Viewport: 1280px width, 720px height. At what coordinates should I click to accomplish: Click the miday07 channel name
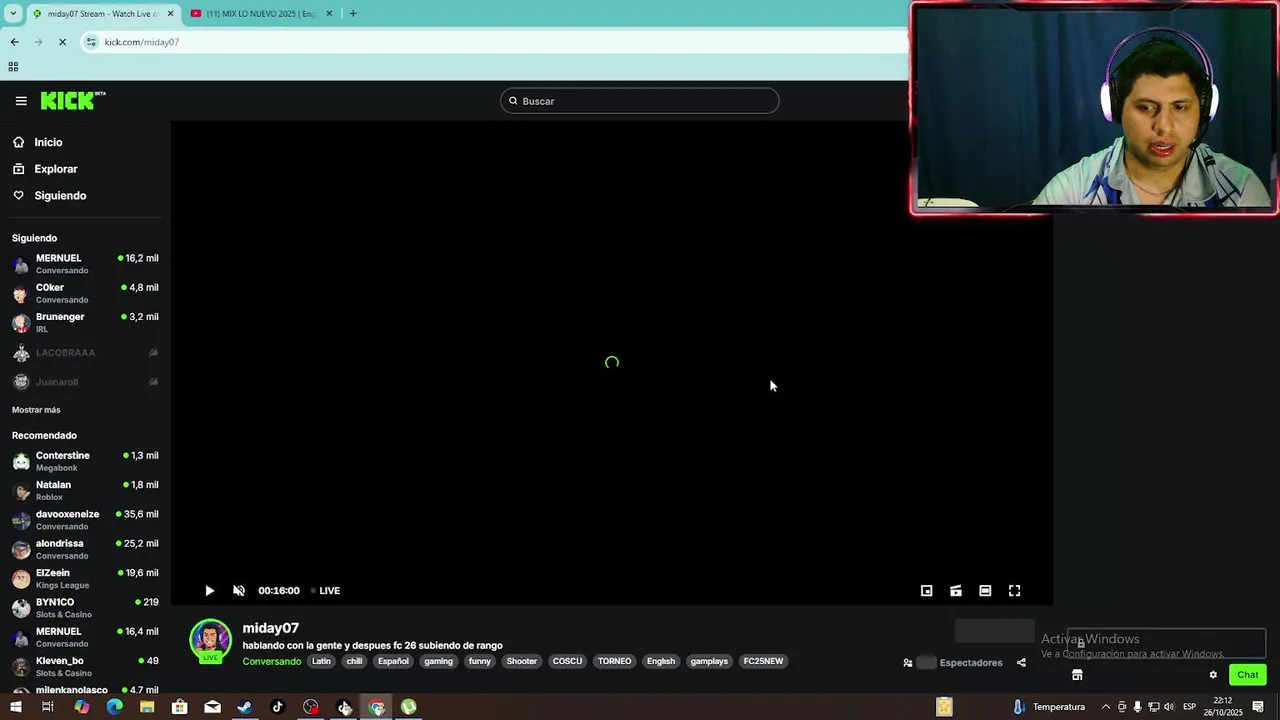pyautogui.click(x=271, y=628)
